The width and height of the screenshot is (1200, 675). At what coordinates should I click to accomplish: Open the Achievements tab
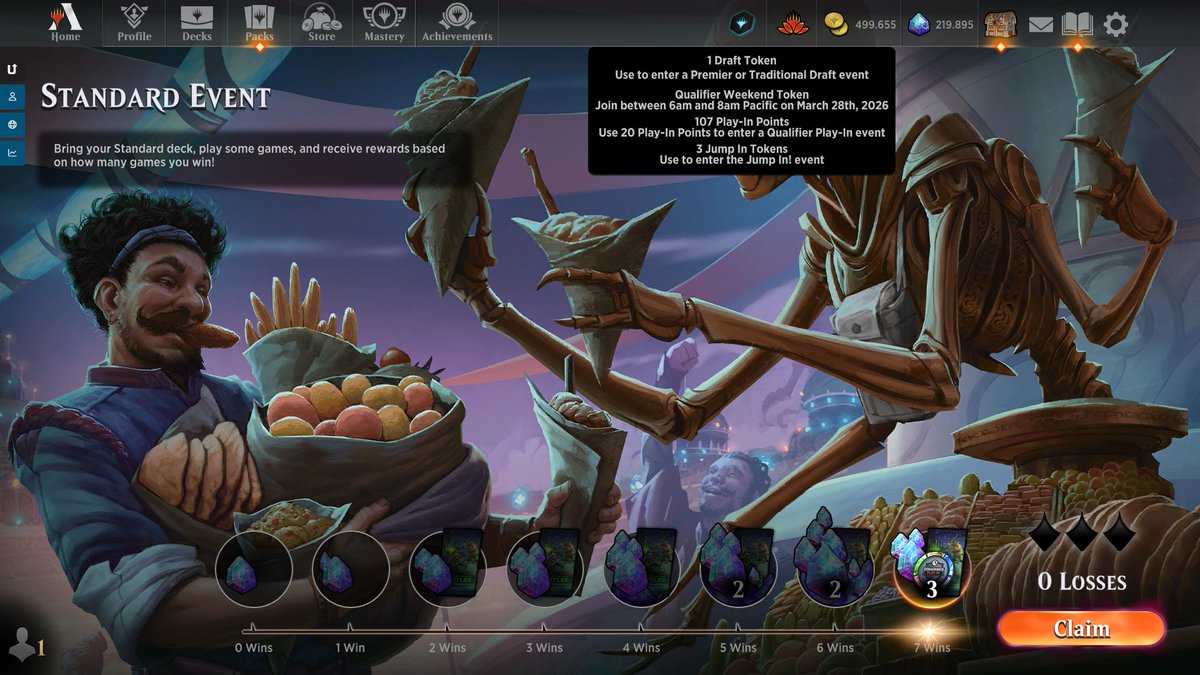457,23
